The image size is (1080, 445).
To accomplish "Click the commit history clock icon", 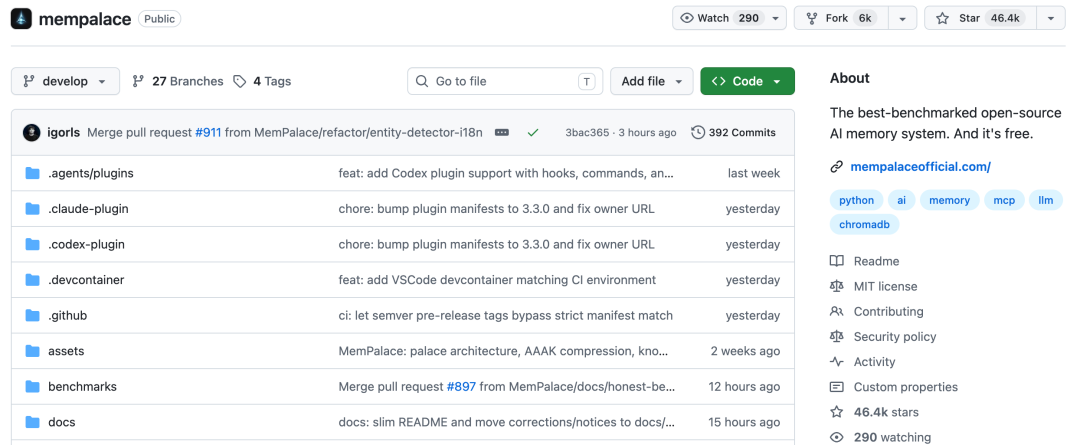I will tap(698, 132).
